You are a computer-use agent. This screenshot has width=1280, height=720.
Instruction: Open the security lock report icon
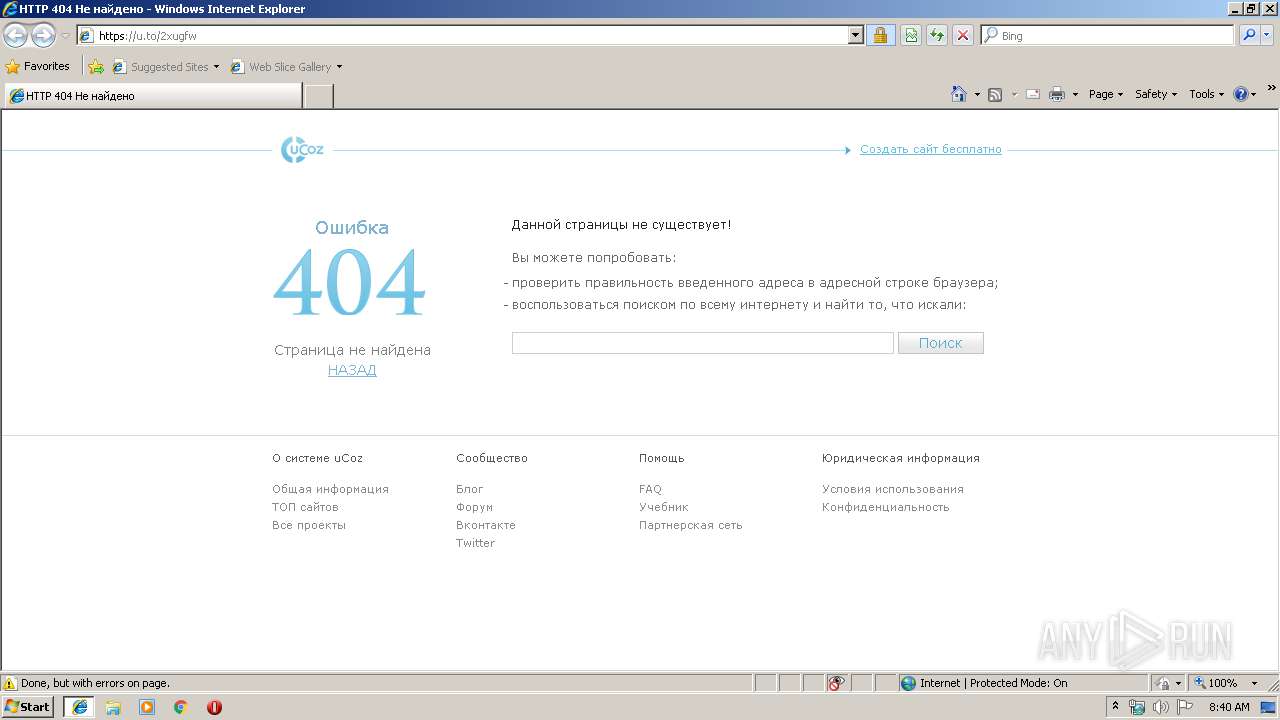(880, 35)
